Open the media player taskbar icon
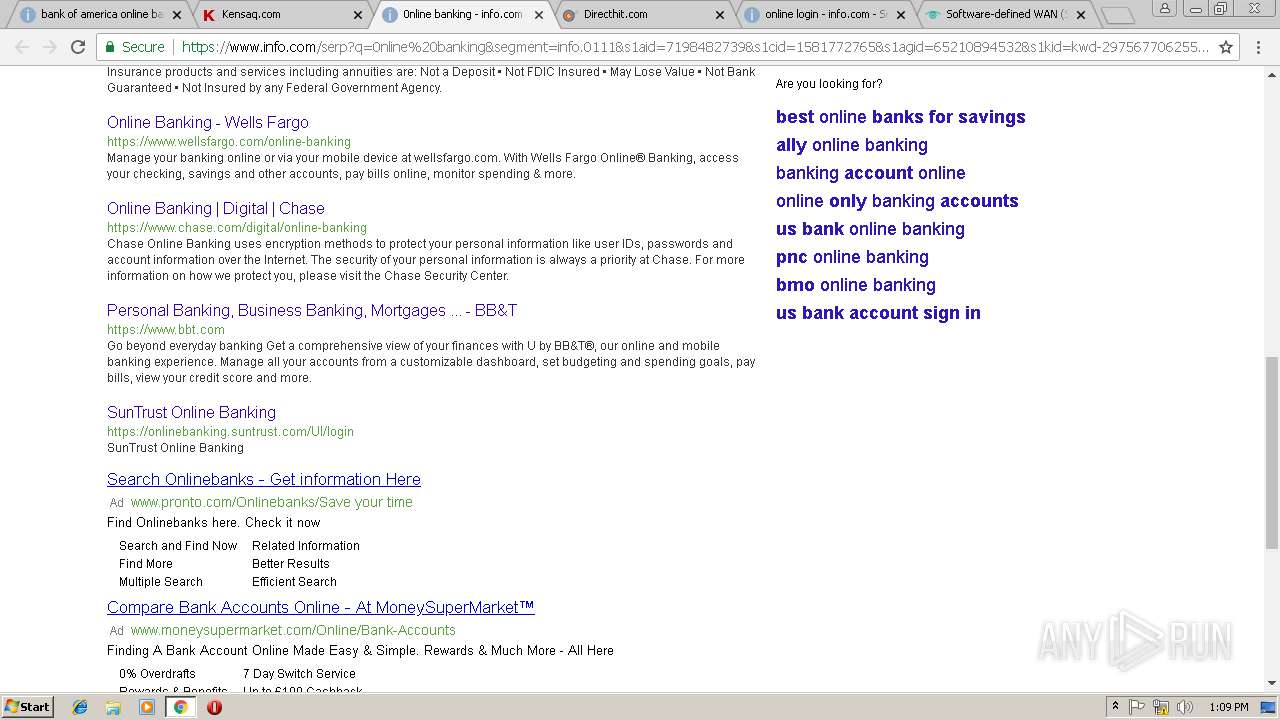Viewport: 1280px width, 720px height. point(147,707)
